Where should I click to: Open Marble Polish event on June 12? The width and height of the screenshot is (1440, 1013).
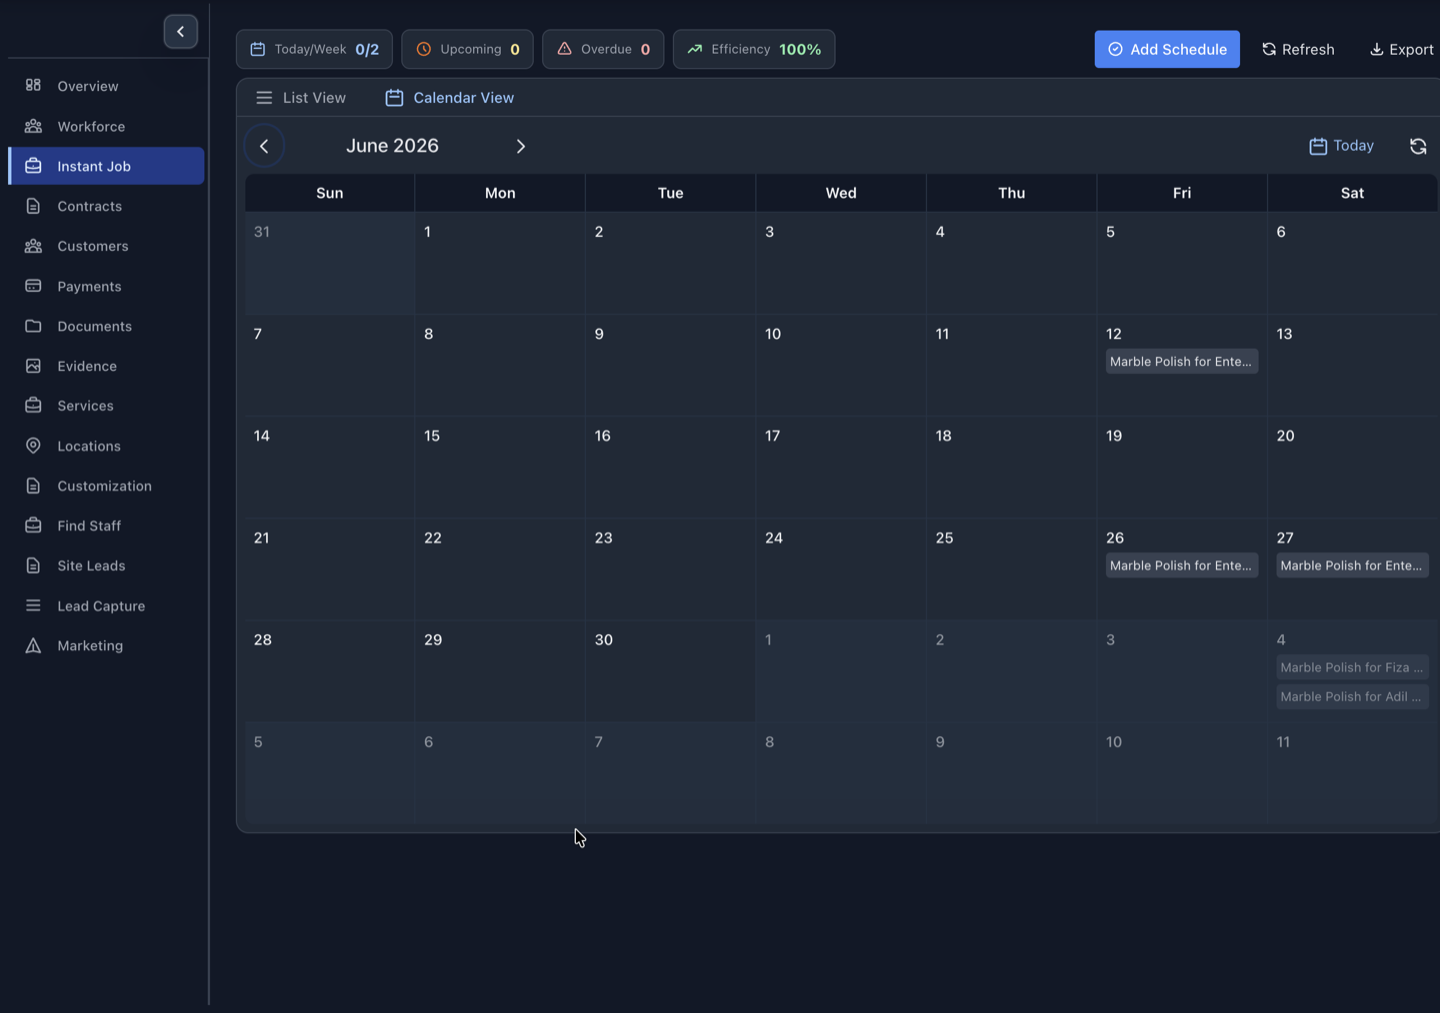tap(1182, 362)
